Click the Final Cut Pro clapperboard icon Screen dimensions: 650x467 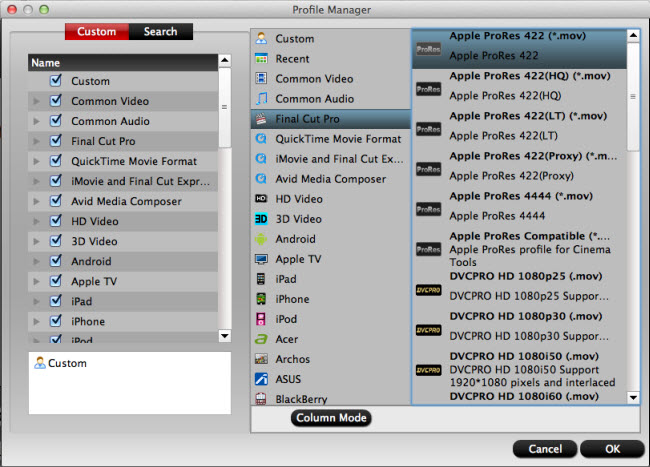coord(261,119)
